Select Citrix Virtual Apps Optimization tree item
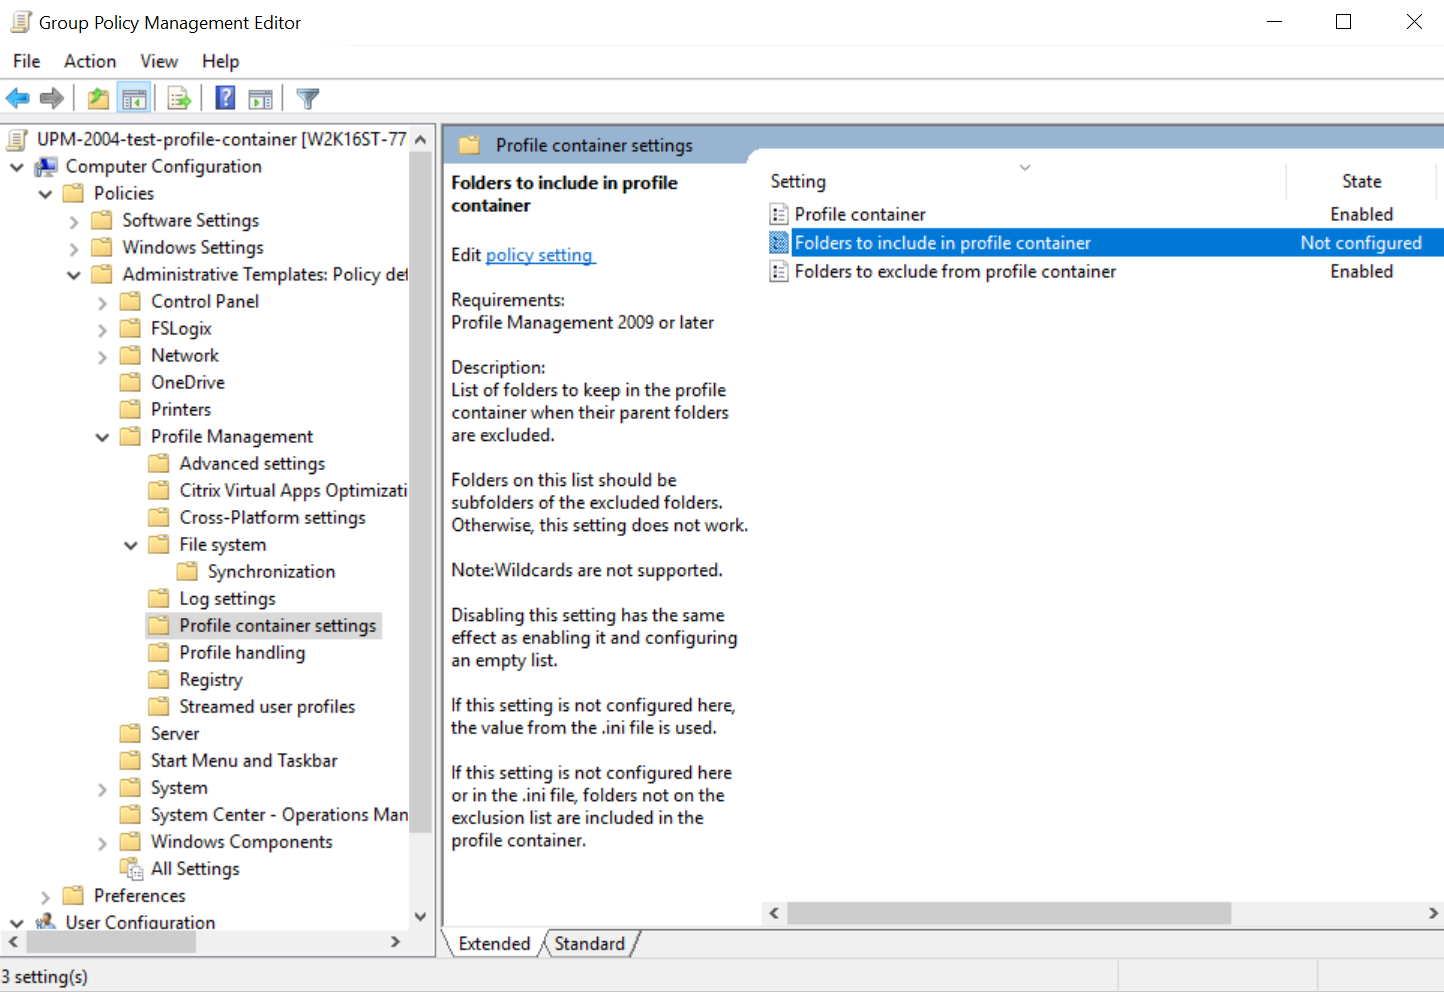This screenshot has width=1444, height=995. [293, 490]
